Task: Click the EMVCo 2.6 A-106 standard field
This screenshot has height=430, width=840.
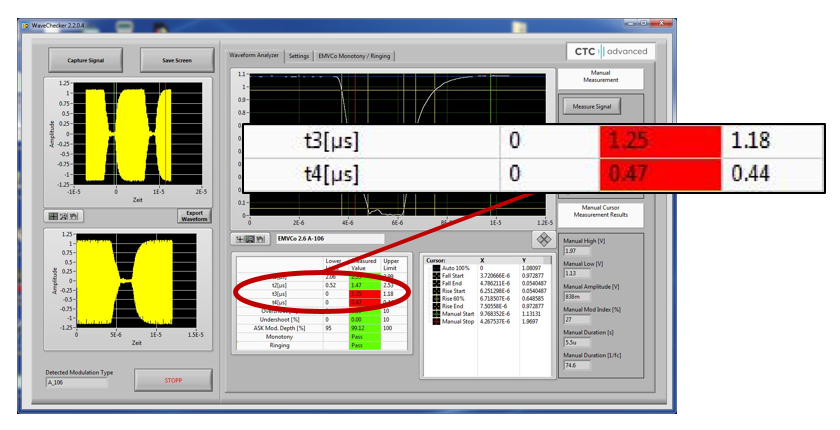Action: 330,239
